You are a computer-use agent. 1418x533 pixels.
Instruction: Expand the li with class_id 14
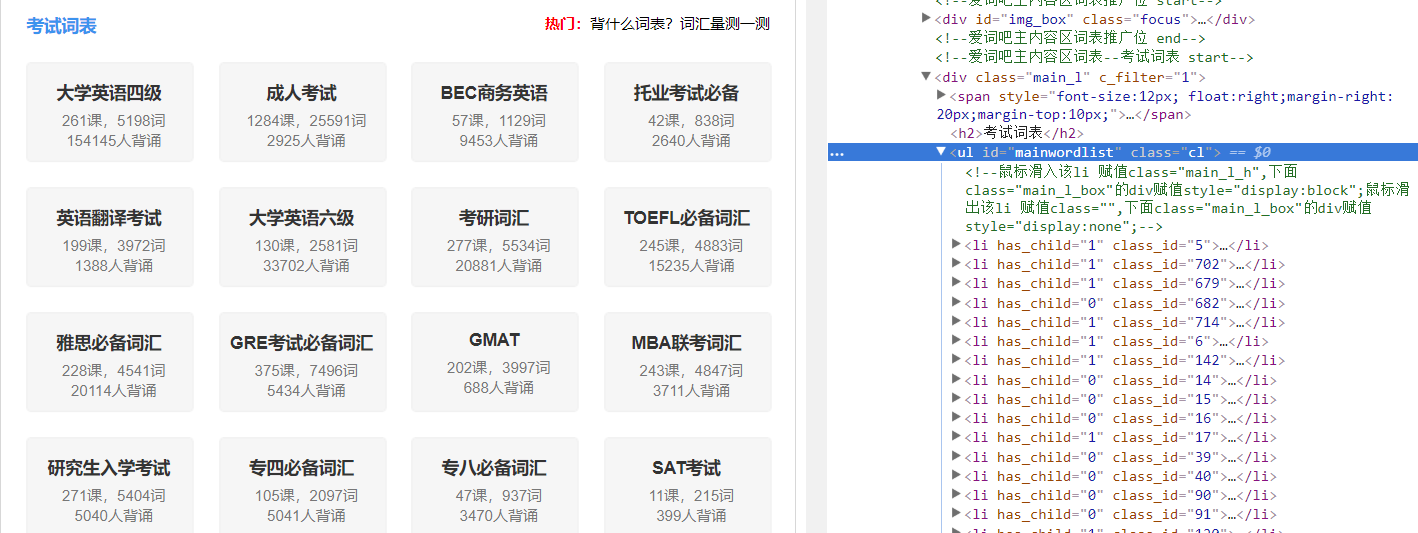(956, 378)
